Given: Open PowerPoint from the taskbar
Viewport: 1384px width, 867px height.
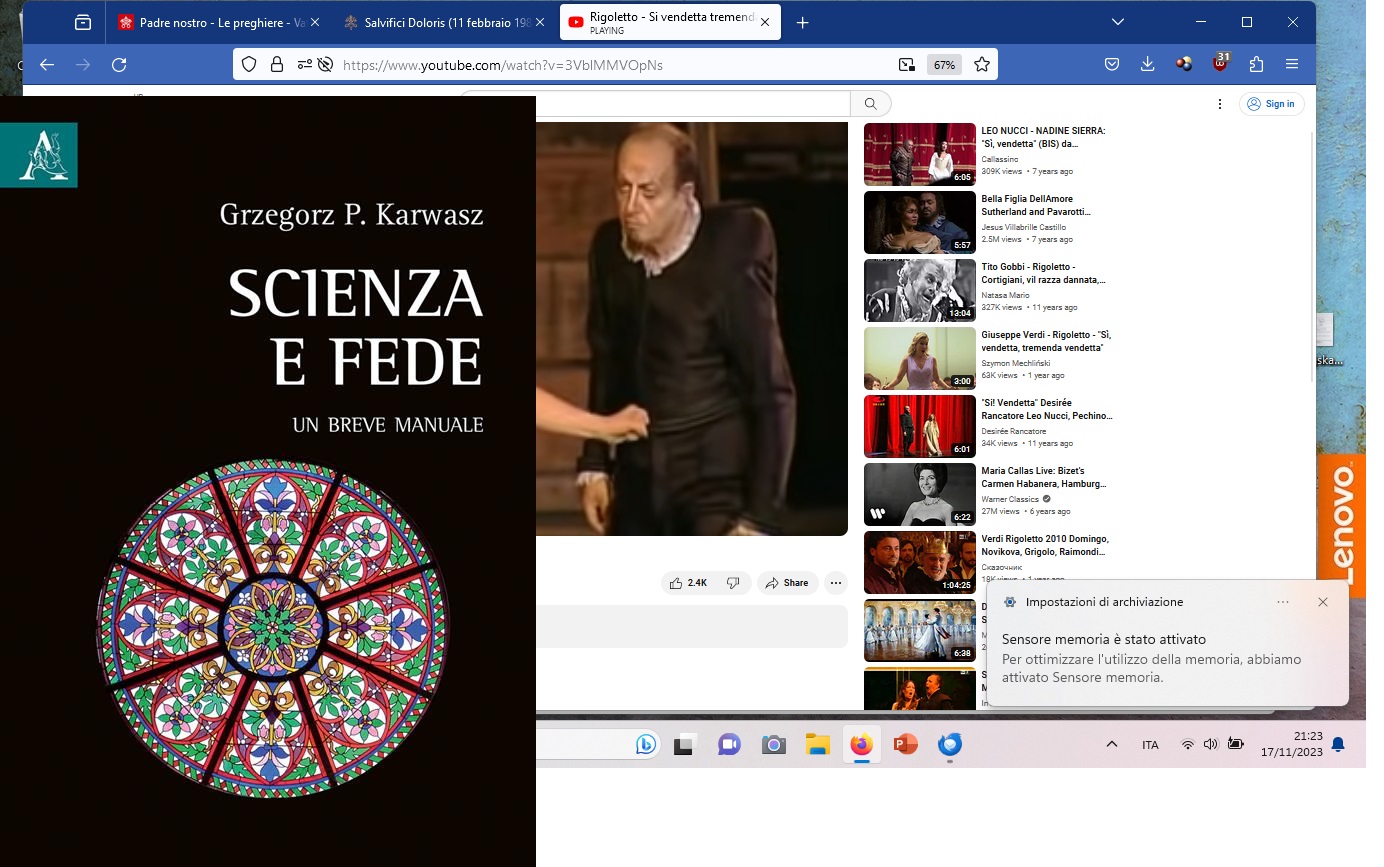Looking at the screenshot, I should pyautogui.click(x=905, y=745).
